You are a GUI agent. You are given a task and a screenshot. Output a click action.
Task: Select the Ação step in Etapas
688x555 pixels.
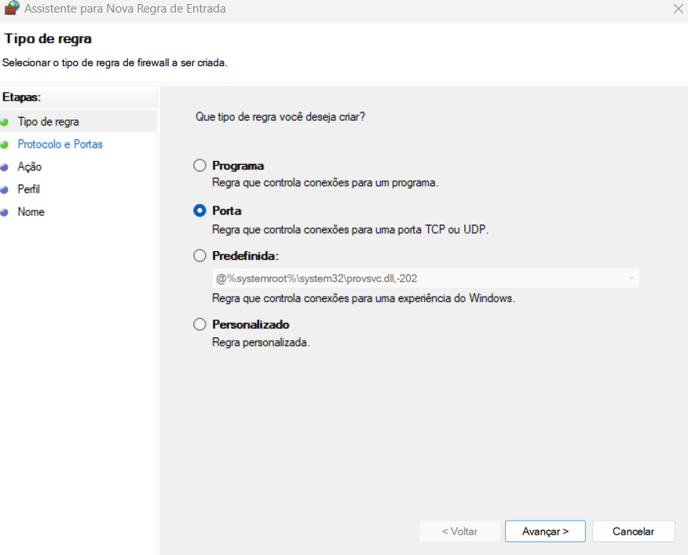[x=29, y=167]
